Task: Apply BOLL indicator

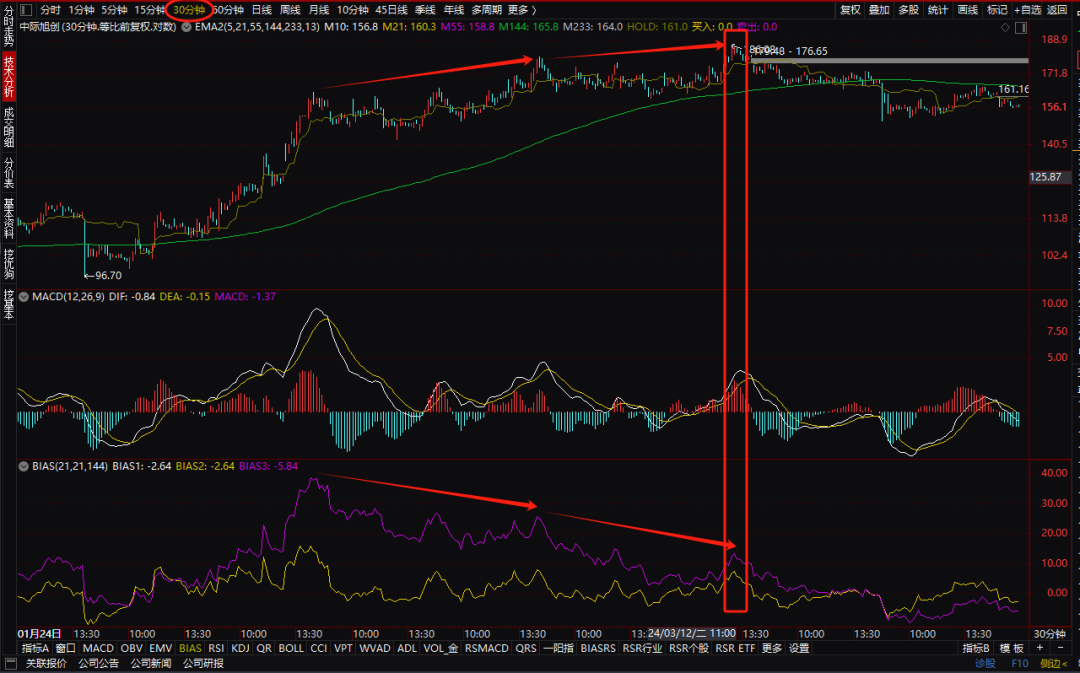Action: [x=291, y=648]
